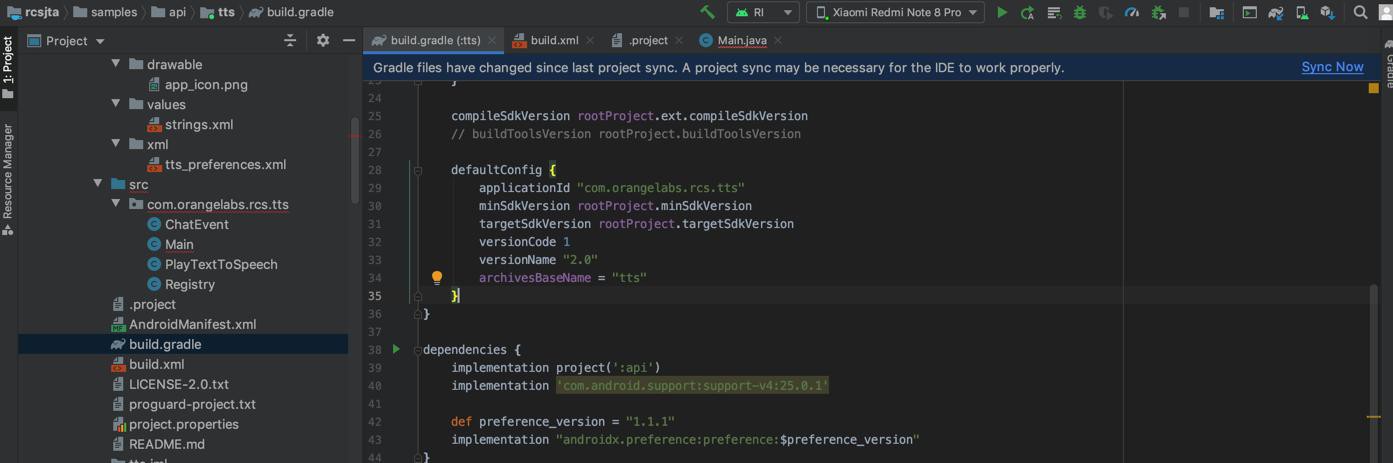1393x463 pixels.
Task: Click the Collapse All icon in Project panel
Action: 290,40
